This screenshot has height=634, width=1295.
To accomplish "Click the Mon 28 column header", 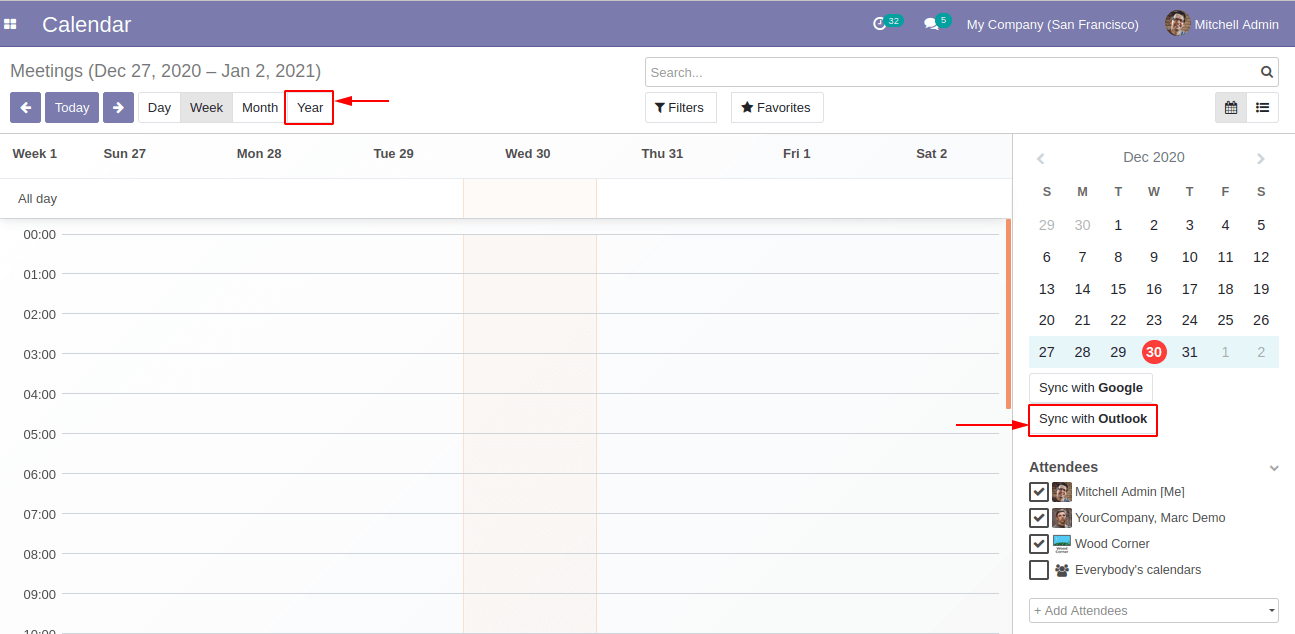I will pyautogui.click(x=259, y=154).
